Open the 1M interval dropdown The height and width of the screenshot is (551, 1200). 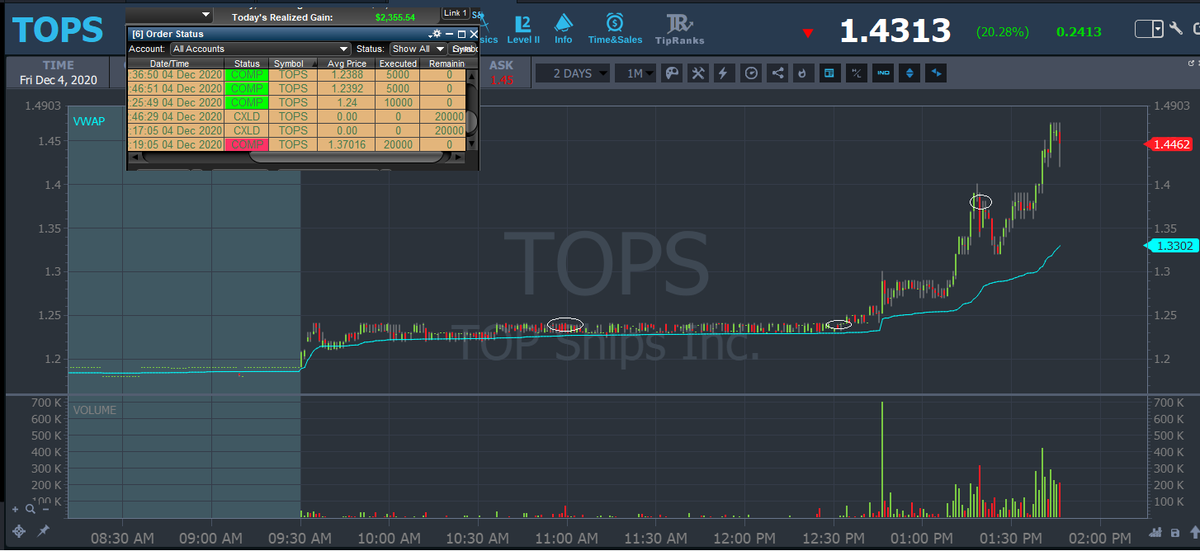click(635, 73)
